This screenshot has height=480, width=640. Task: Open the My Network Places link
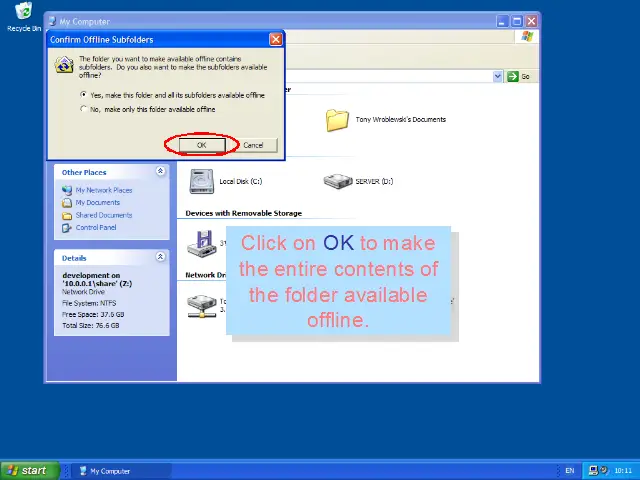[103, 190]
